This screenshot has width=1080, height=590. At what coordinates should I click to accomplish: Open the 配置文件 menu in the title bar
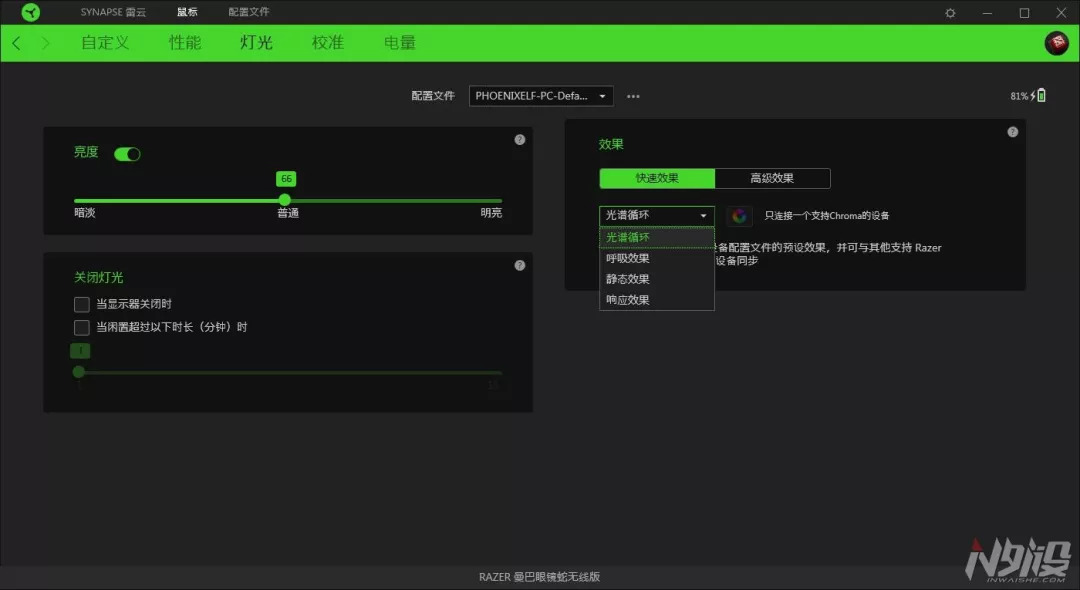click(x=249, y=12)
